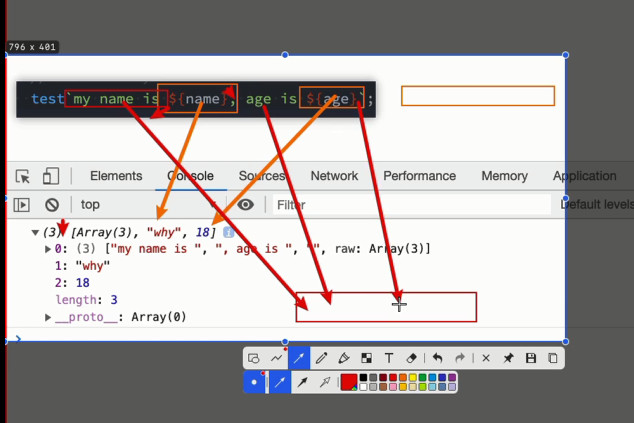Select the text annotation tool
The width and height of the screenshot is (634, 423).
[x=389, y=358]
